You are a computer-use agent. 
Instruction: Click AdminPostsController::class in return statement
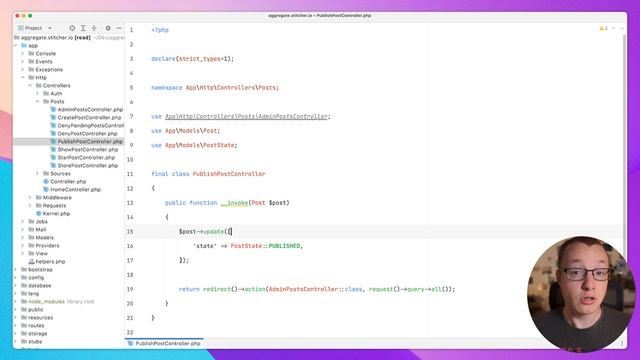tap(315, 289)
